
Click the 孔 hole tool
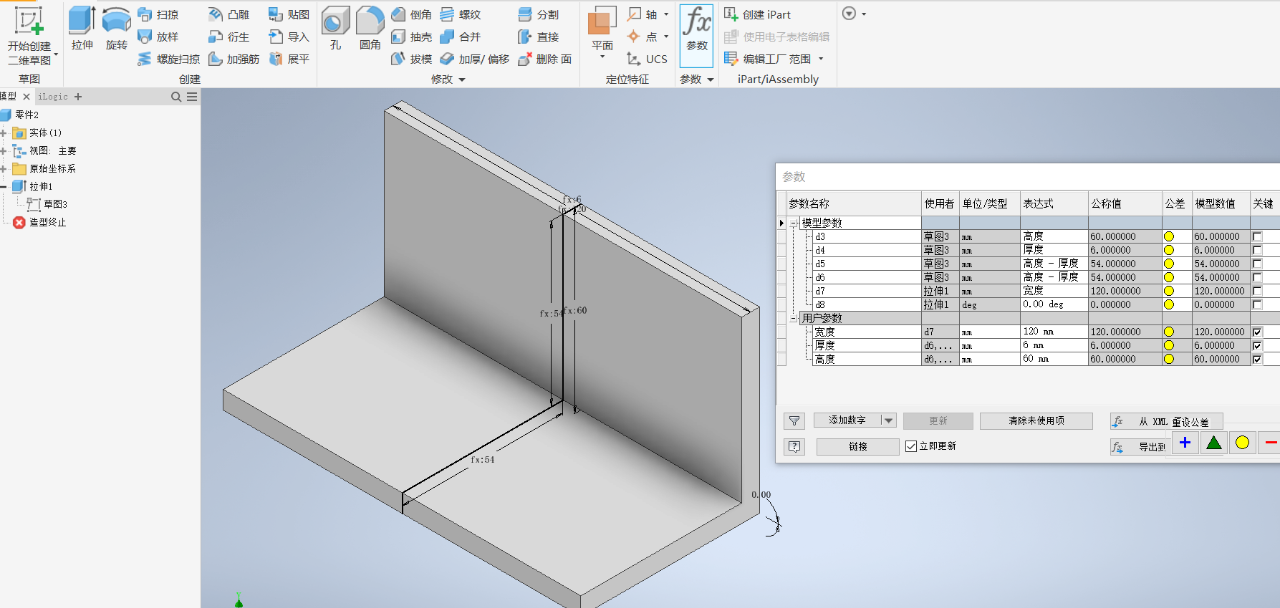pos(335,28)
